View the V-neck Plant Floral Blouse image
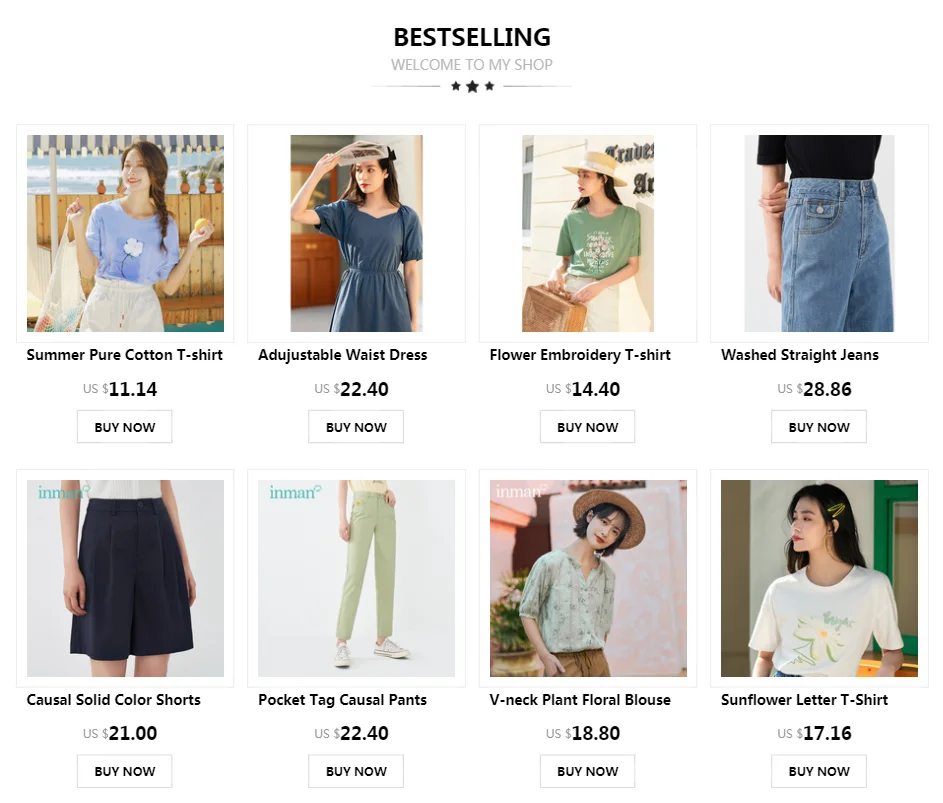The height and width of the screenshot is (803, 943). tap(588, 578)
